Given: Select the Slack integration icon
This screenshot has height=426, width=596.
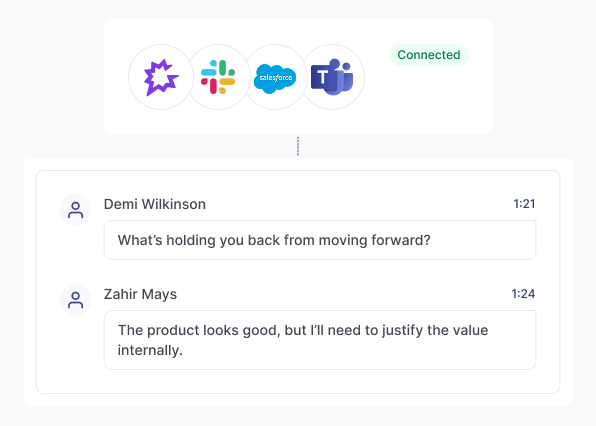Looking at the screenshot, I should pyautogui.click(x=218, y=77).
